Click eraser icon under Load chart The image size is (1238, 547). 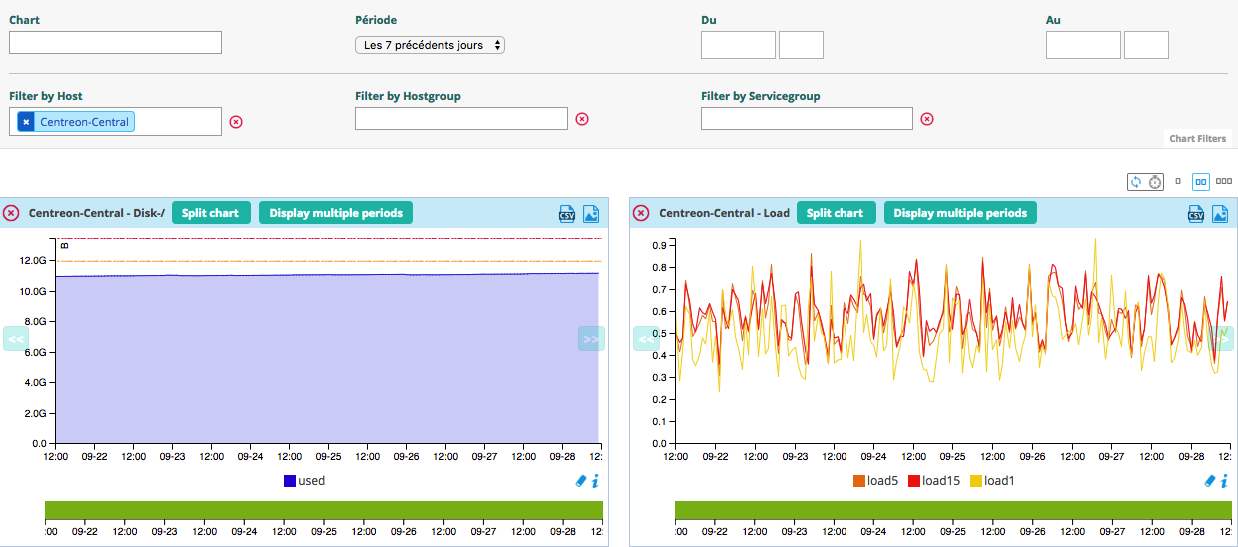[1210, 481]
